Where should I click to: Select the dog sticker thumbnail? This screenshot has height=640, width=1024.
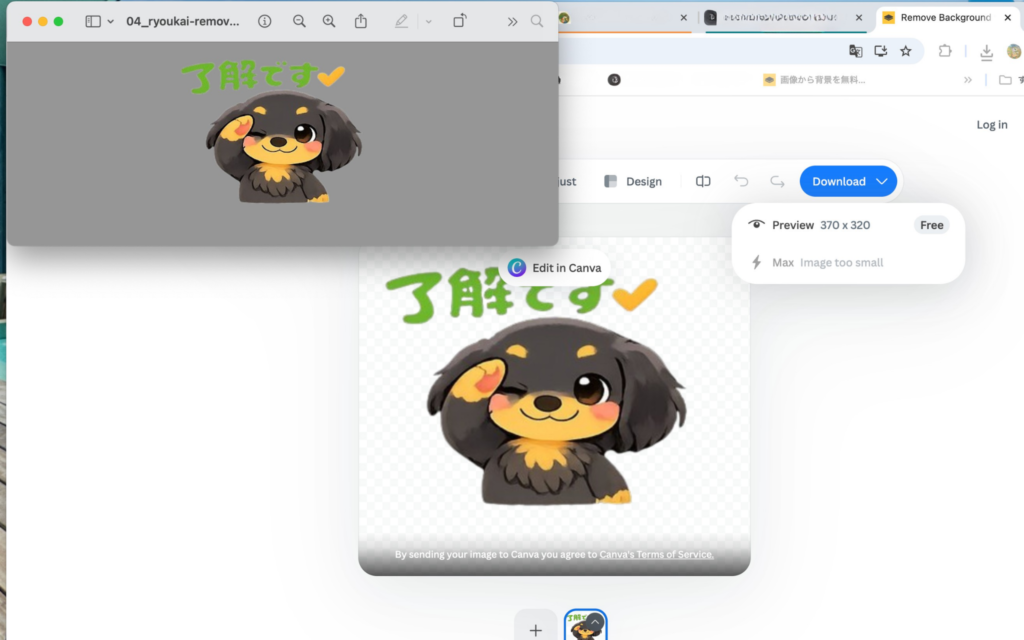[x=585, y=626]
